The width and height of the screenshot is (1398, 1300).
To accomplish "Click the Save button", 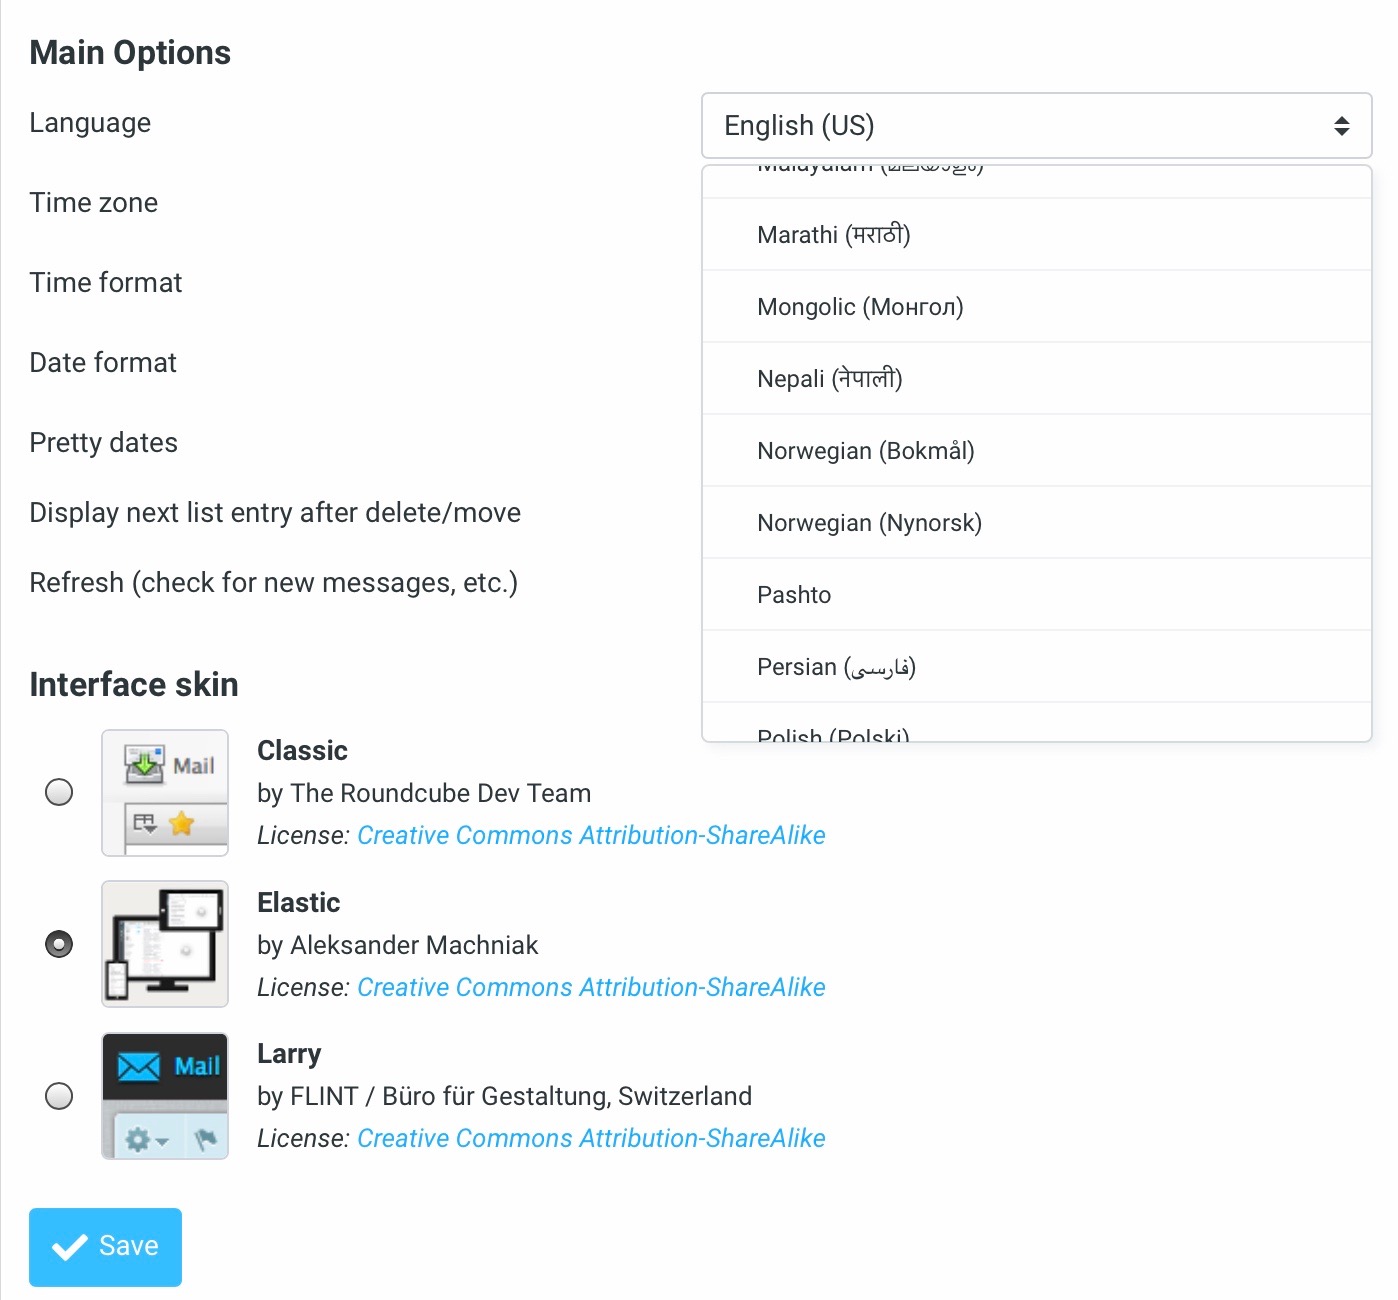I will pyautogui.click(x=105, y=1247).
